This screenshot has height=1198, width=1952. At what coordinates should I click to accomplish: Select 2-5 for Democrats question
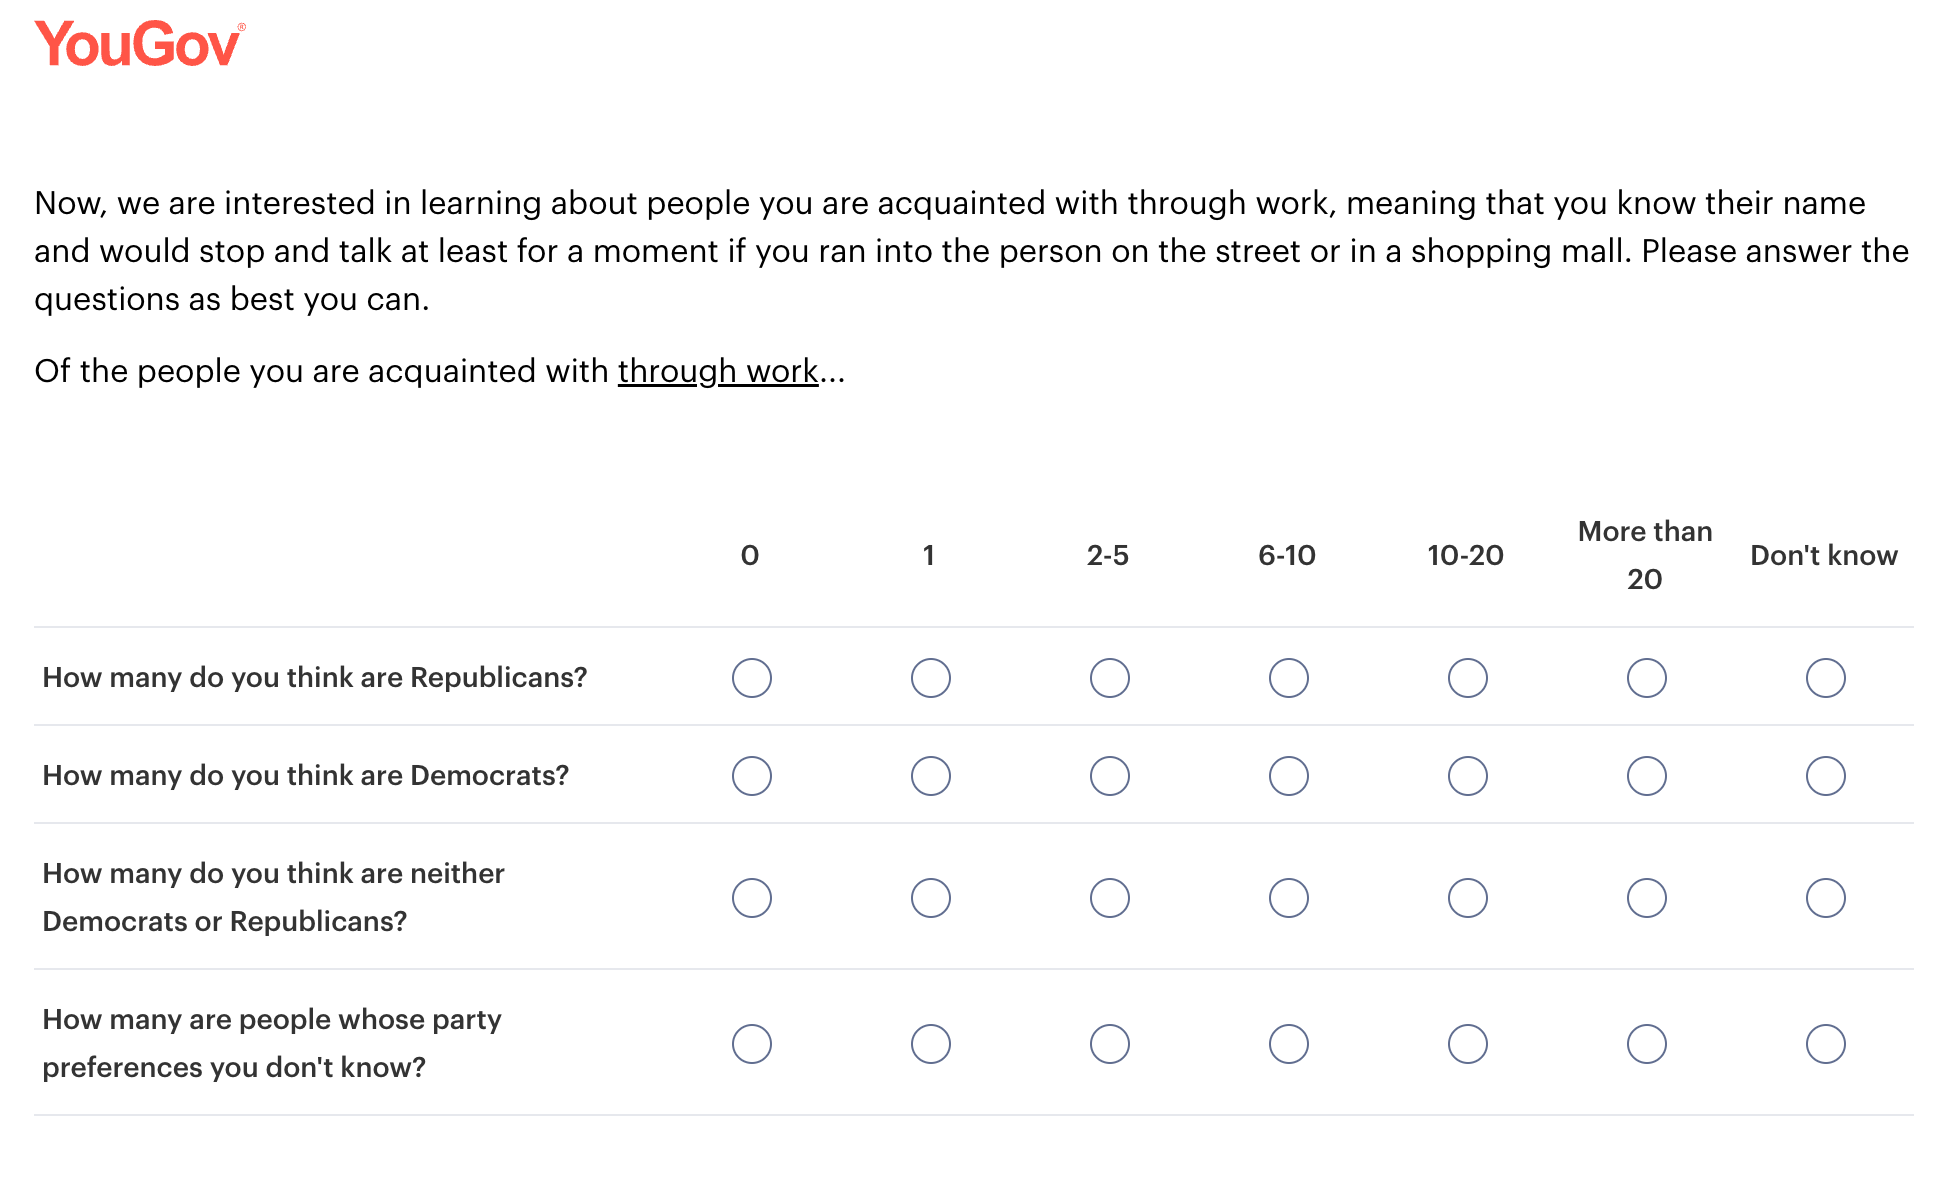1109,776
